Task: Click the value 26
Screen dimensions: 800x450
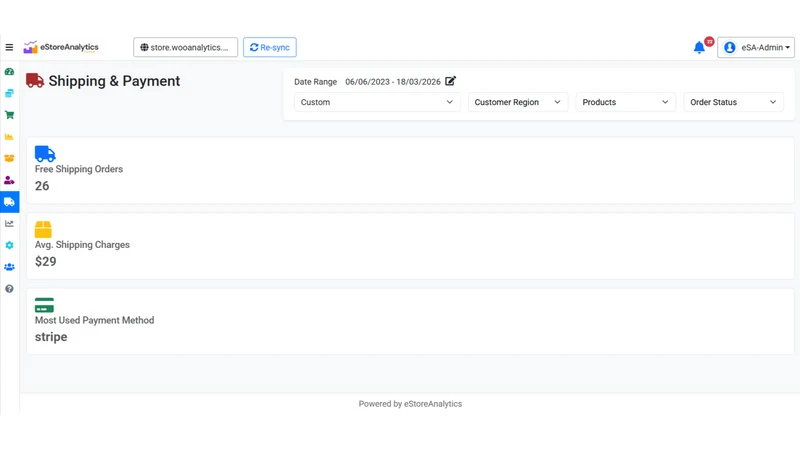Action: (x=42, y=186)
